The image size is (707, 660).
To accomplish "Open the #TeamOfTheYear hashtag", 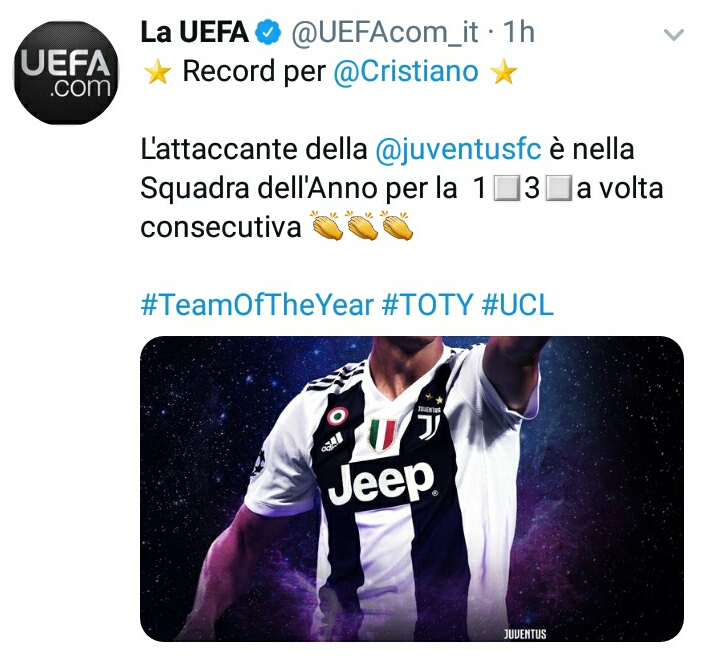I will [x=257, y=304].
